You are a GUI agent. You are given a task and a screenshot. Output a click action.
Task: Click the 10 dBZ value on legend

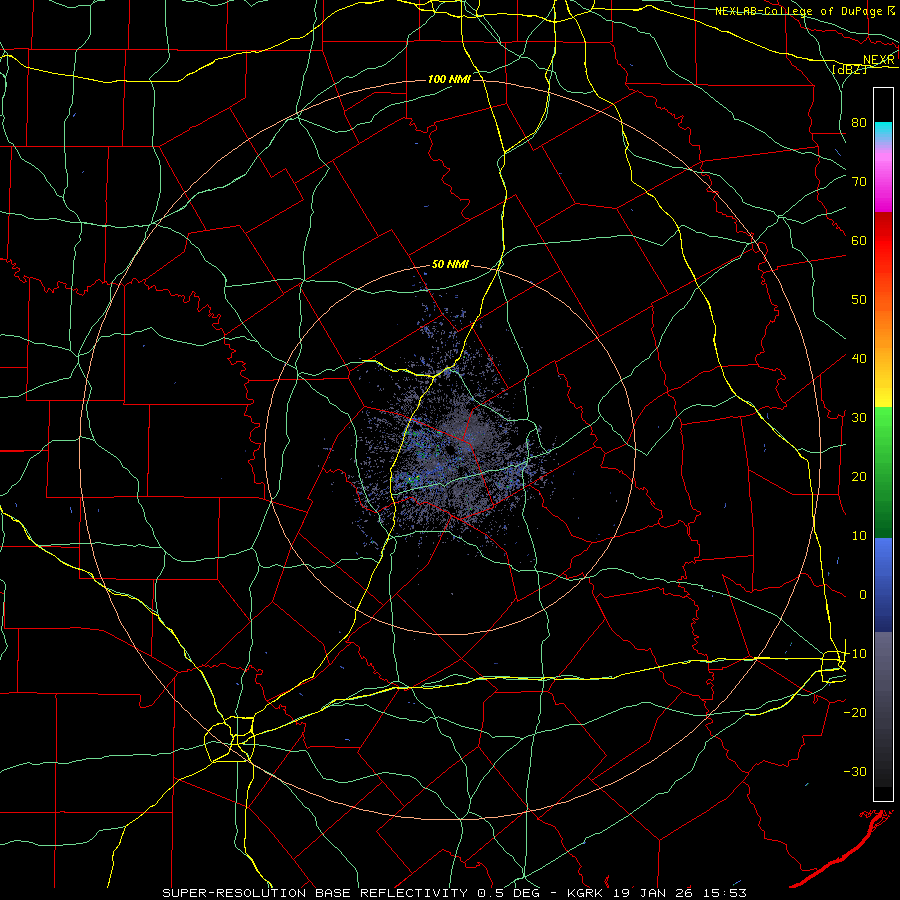point(859,536)
